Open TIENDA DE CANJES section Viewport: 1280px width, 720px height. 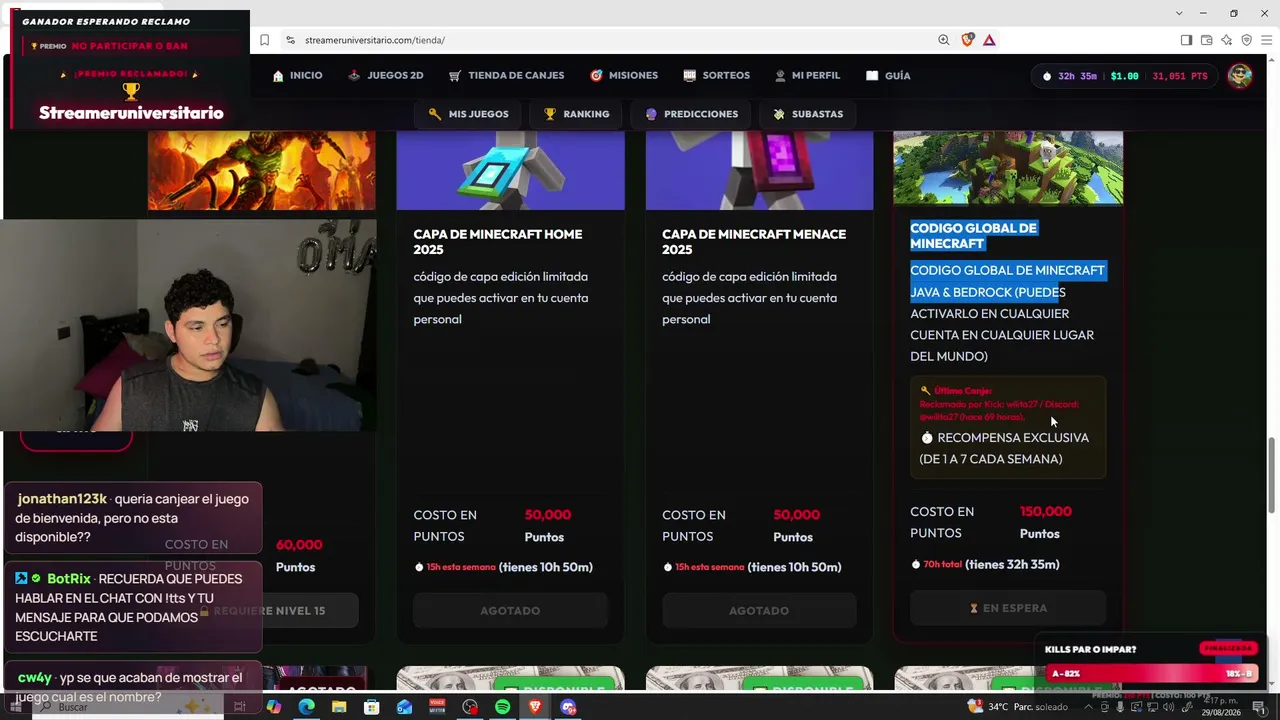click(507, 75)
